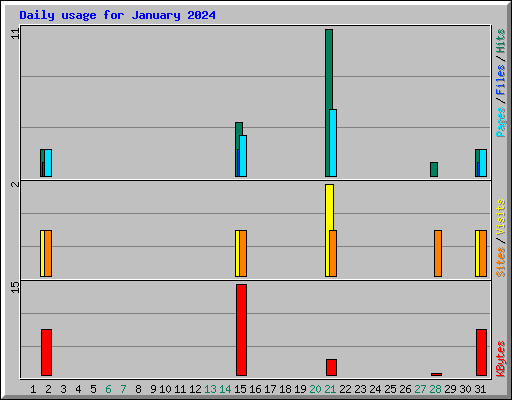The width and height of the screenshot is (512, 400).
Task: Select the yellow Visits bar for day 15
Action: point(237,253)
